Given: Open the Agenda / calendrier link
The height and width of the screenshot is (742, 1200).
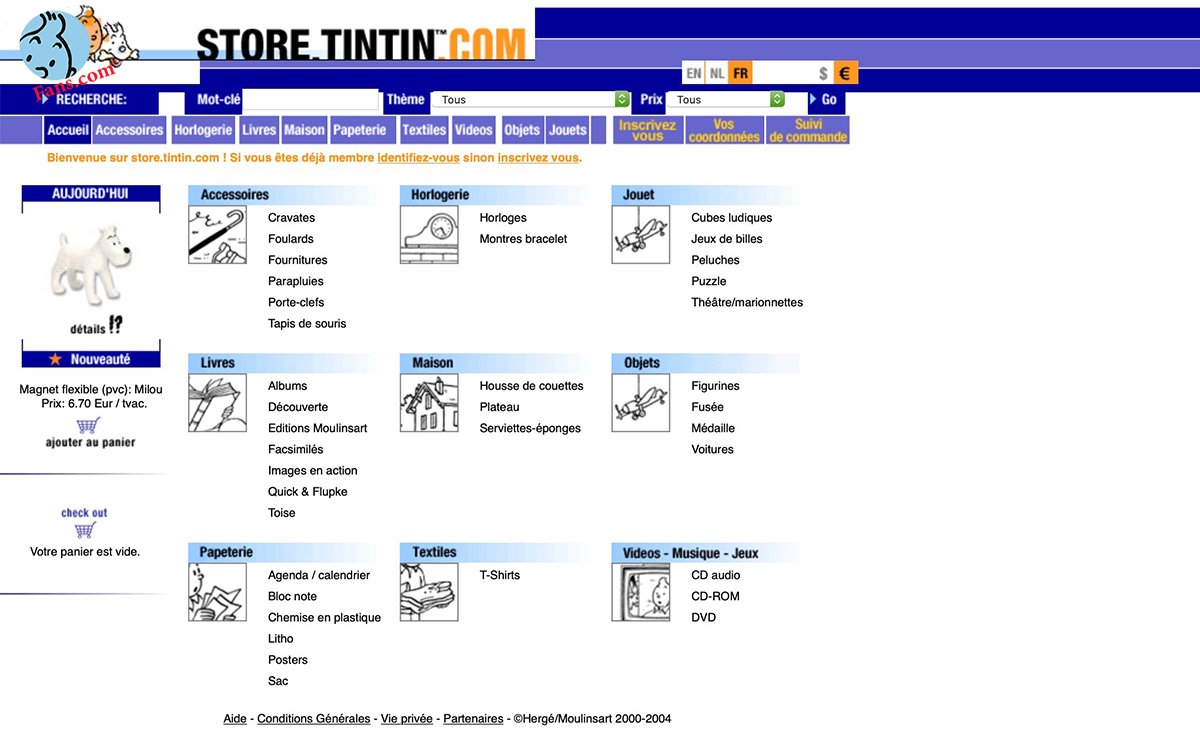Looking at the screenshot, I should (x=319, y=575).
